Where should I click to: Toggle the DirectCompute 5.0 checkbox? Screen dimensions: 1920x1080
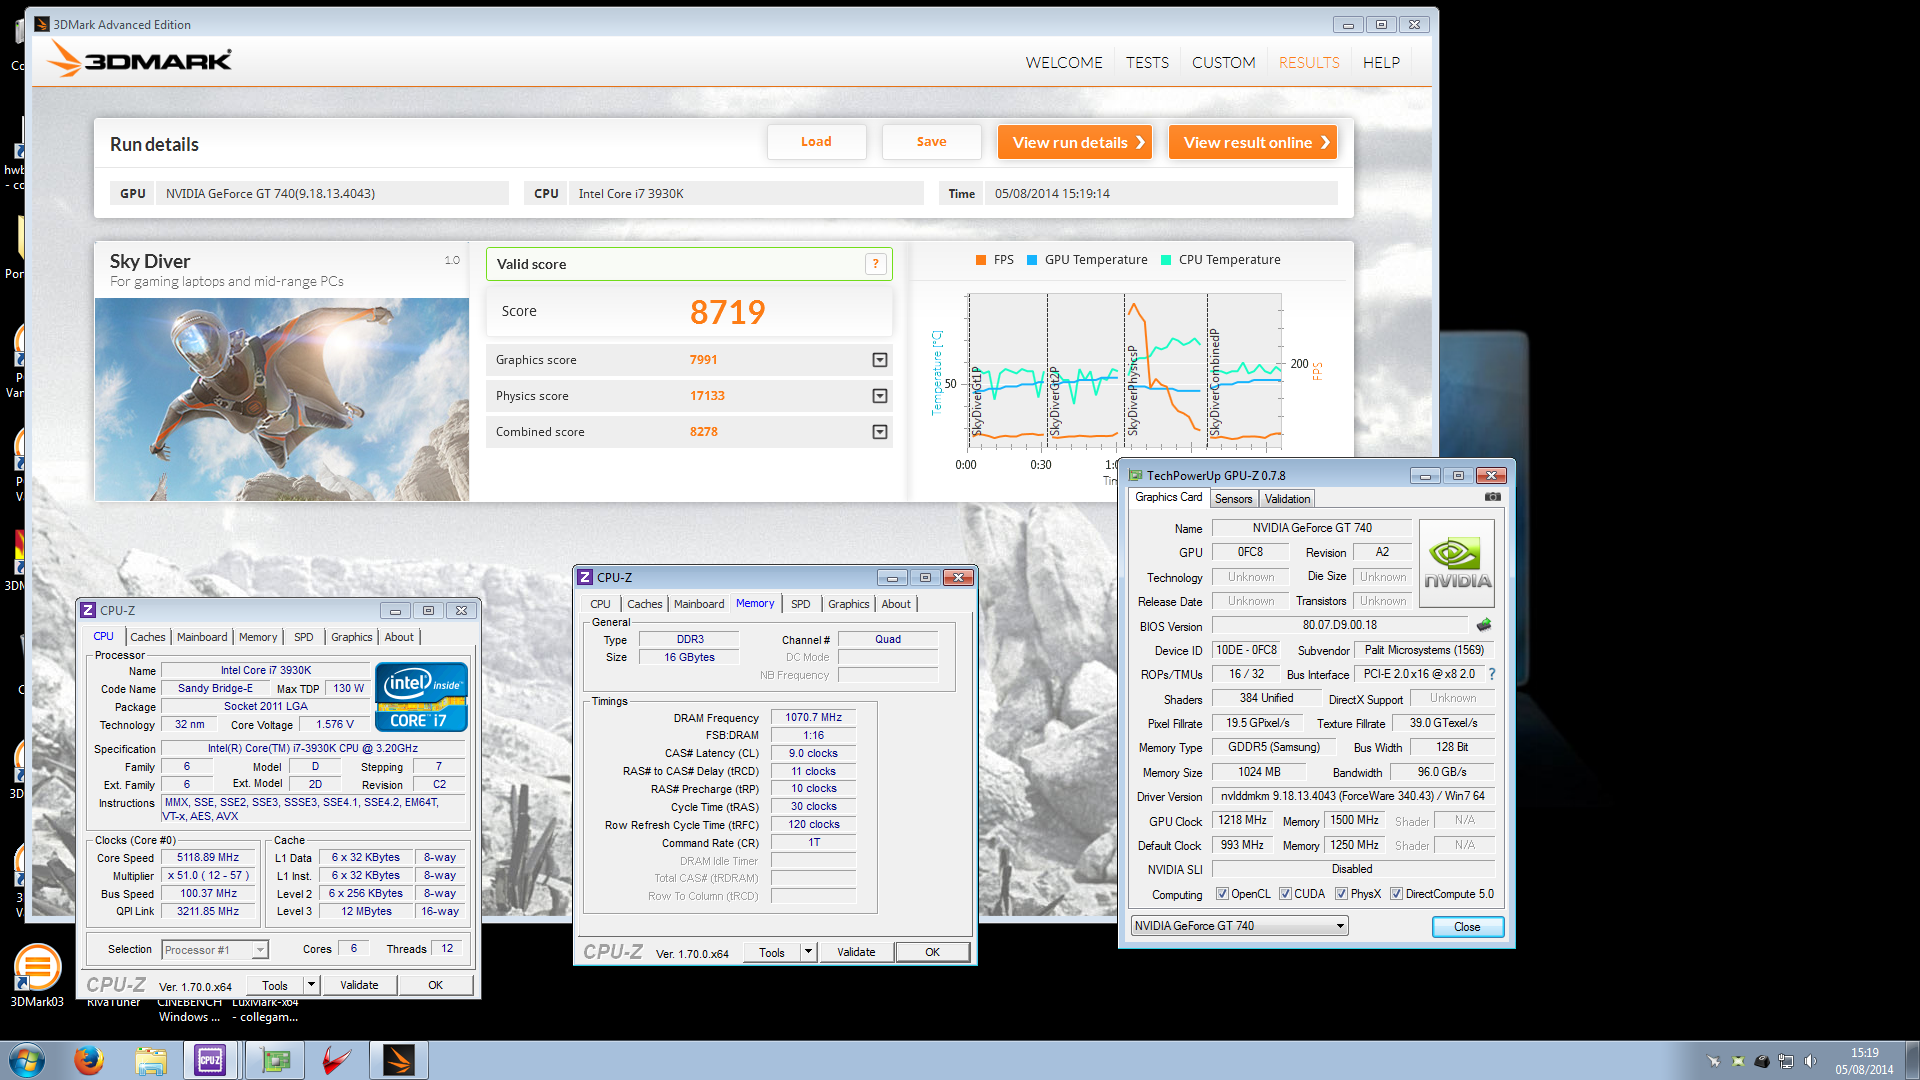[x=1396, y=894]
